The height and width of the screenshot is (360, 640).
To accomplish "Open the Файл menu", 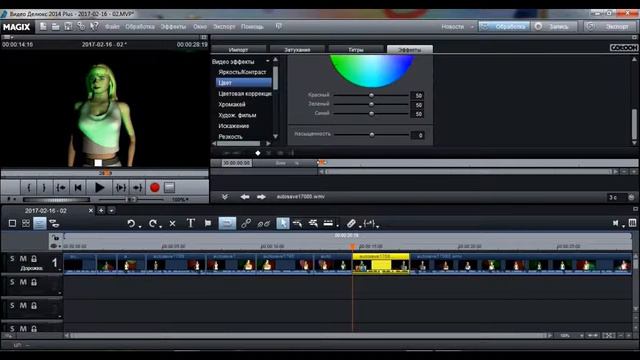I will [112, 27].
